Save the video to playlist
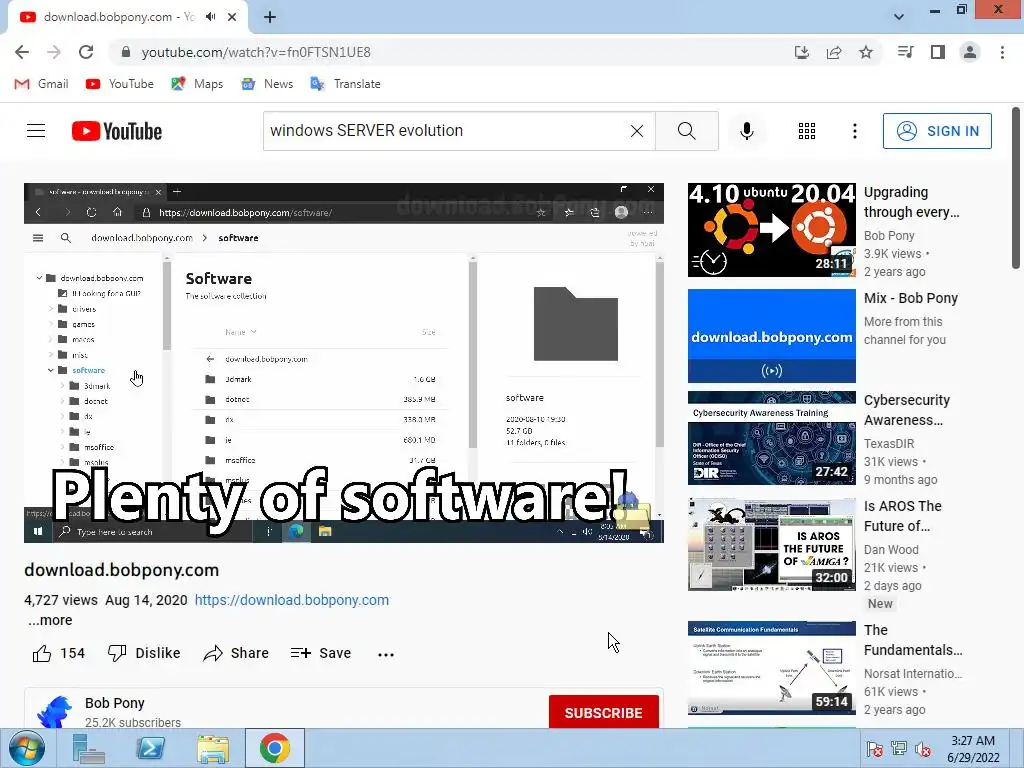 coord(321,653)
